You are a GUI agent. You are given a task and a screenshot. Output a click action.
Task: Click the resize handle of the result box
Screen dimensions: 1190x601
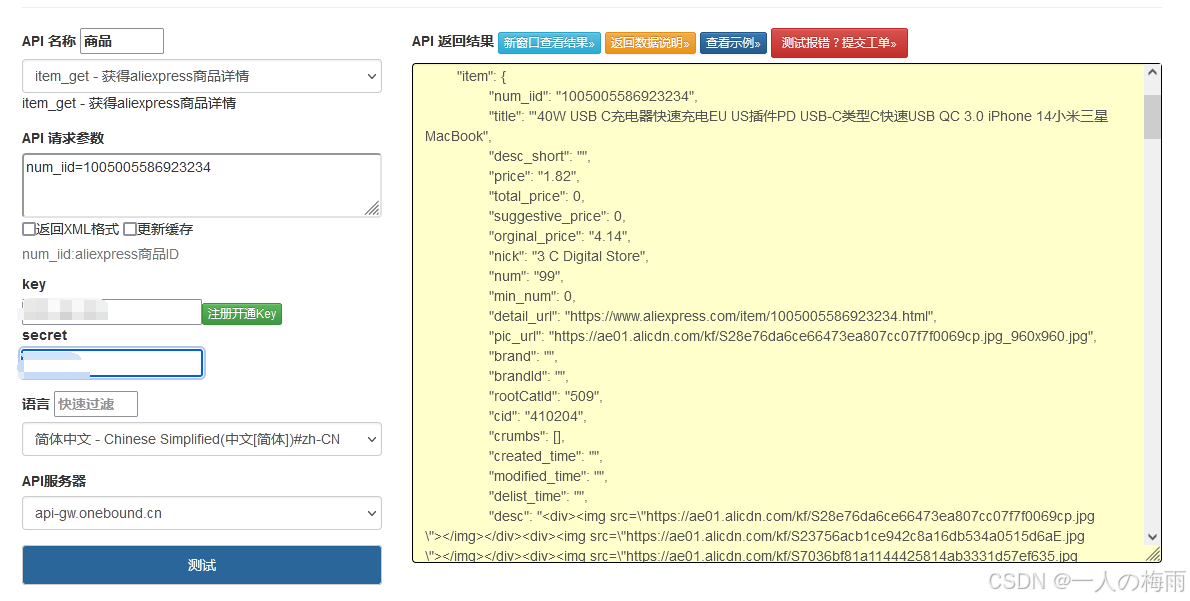tap(1153, 554)
